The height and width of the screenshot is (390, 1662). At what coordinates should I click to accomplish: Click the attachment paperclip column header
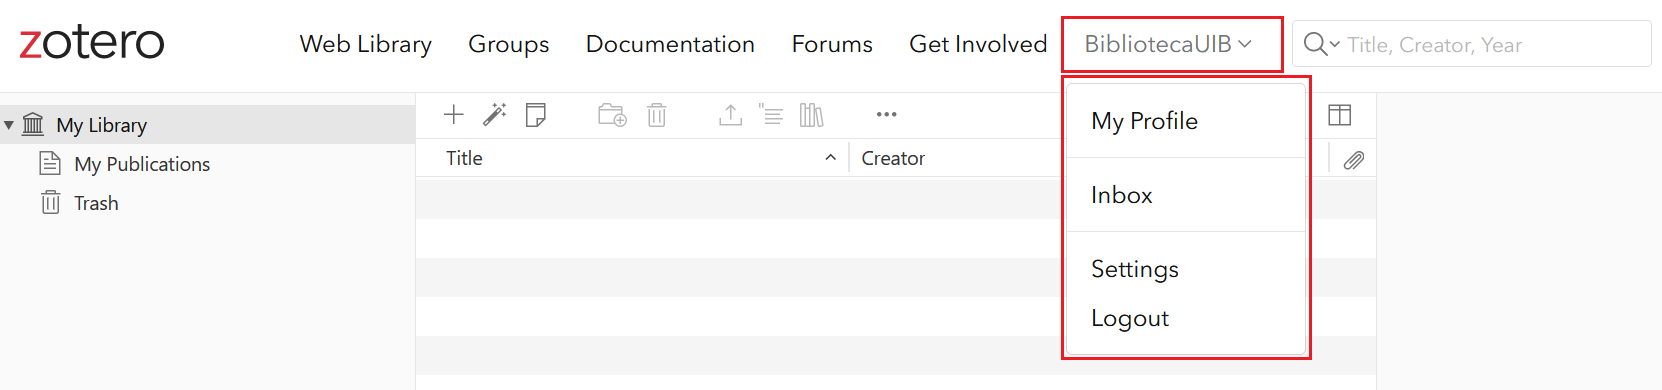coord(1353,160)
